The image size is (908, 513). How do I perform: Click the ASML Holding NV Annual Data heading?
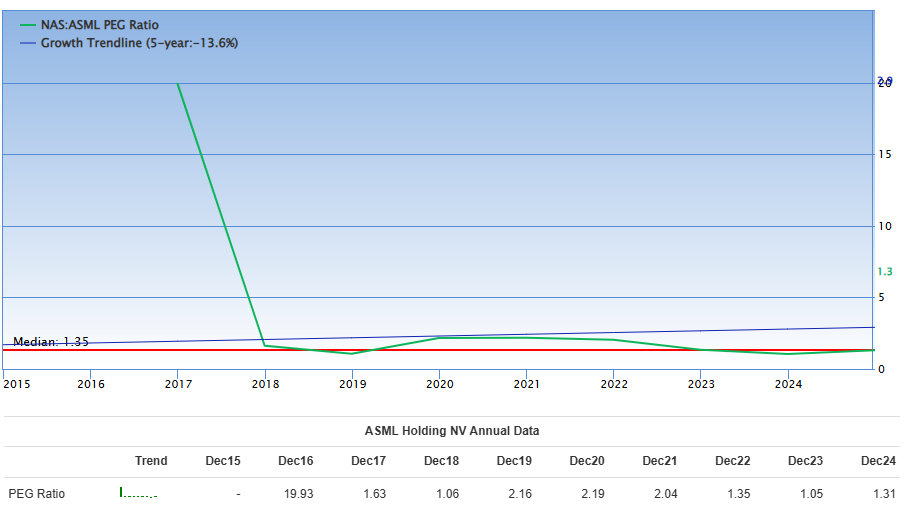[x=452, y=431]
